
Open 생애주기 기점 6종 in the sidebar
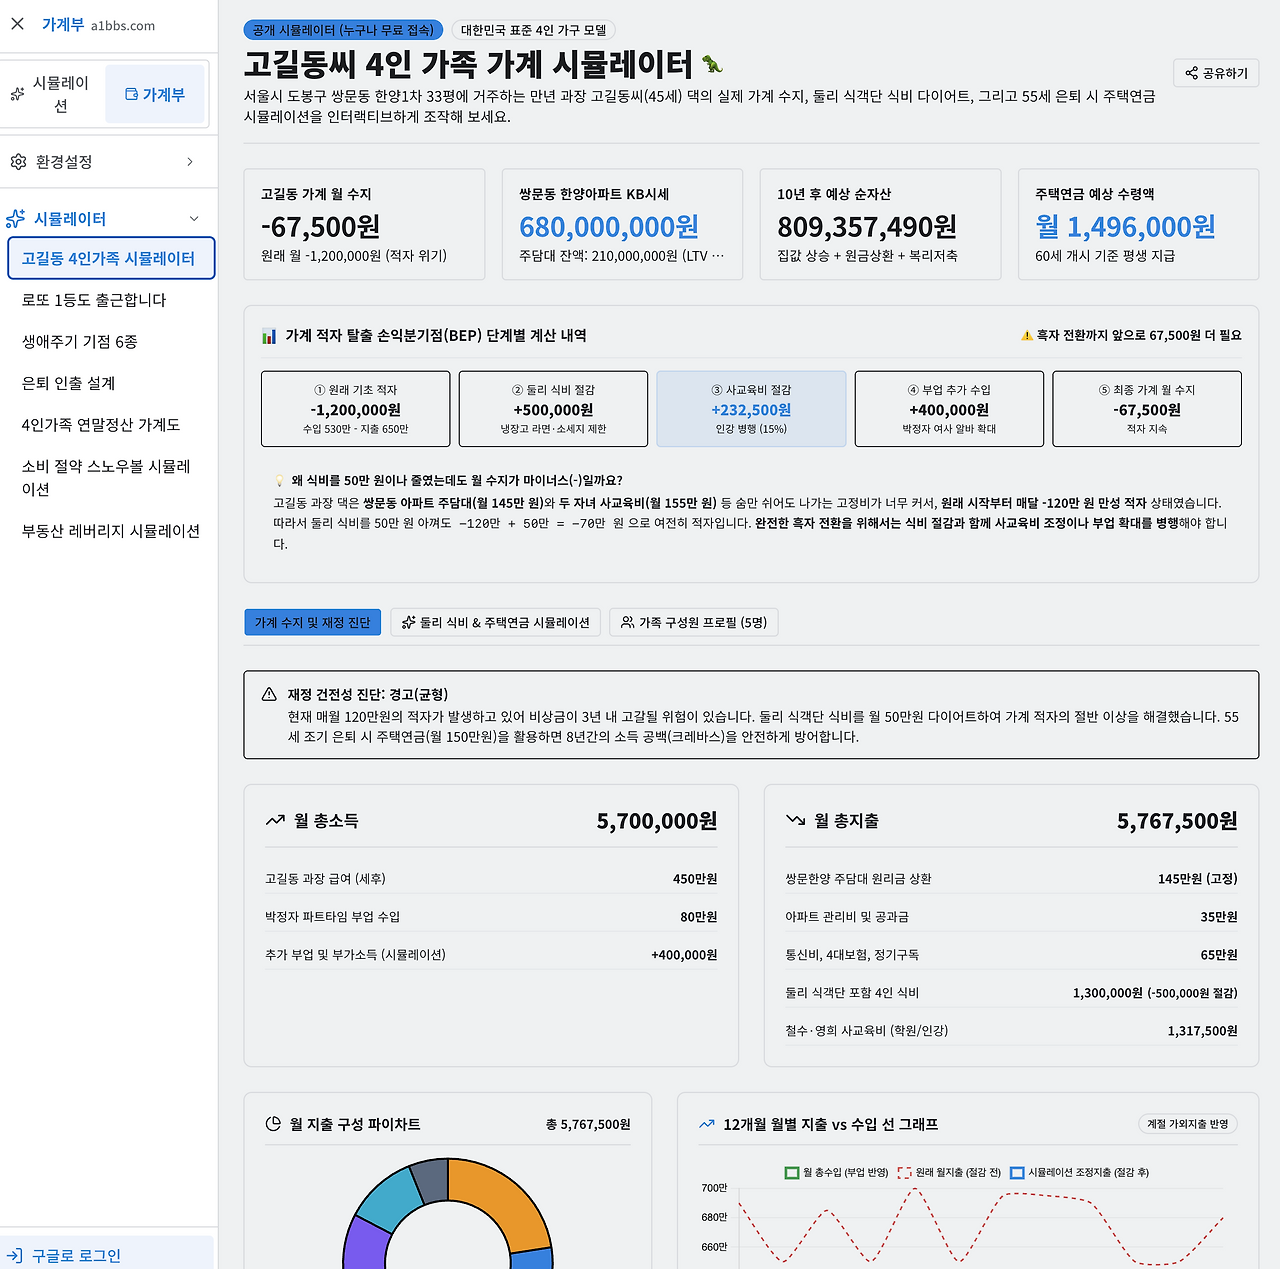point(111,342)
